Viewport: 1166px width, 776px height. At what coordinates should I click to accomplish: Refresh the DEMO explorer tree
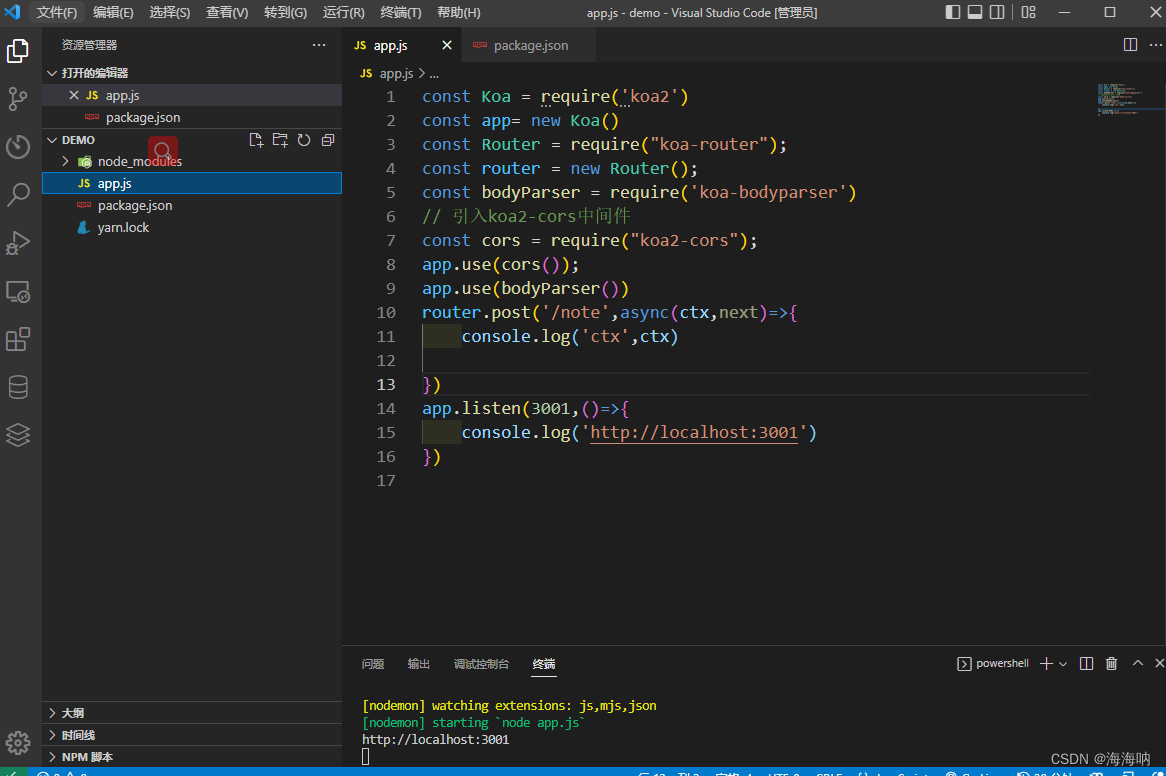[x=304, y=140]
